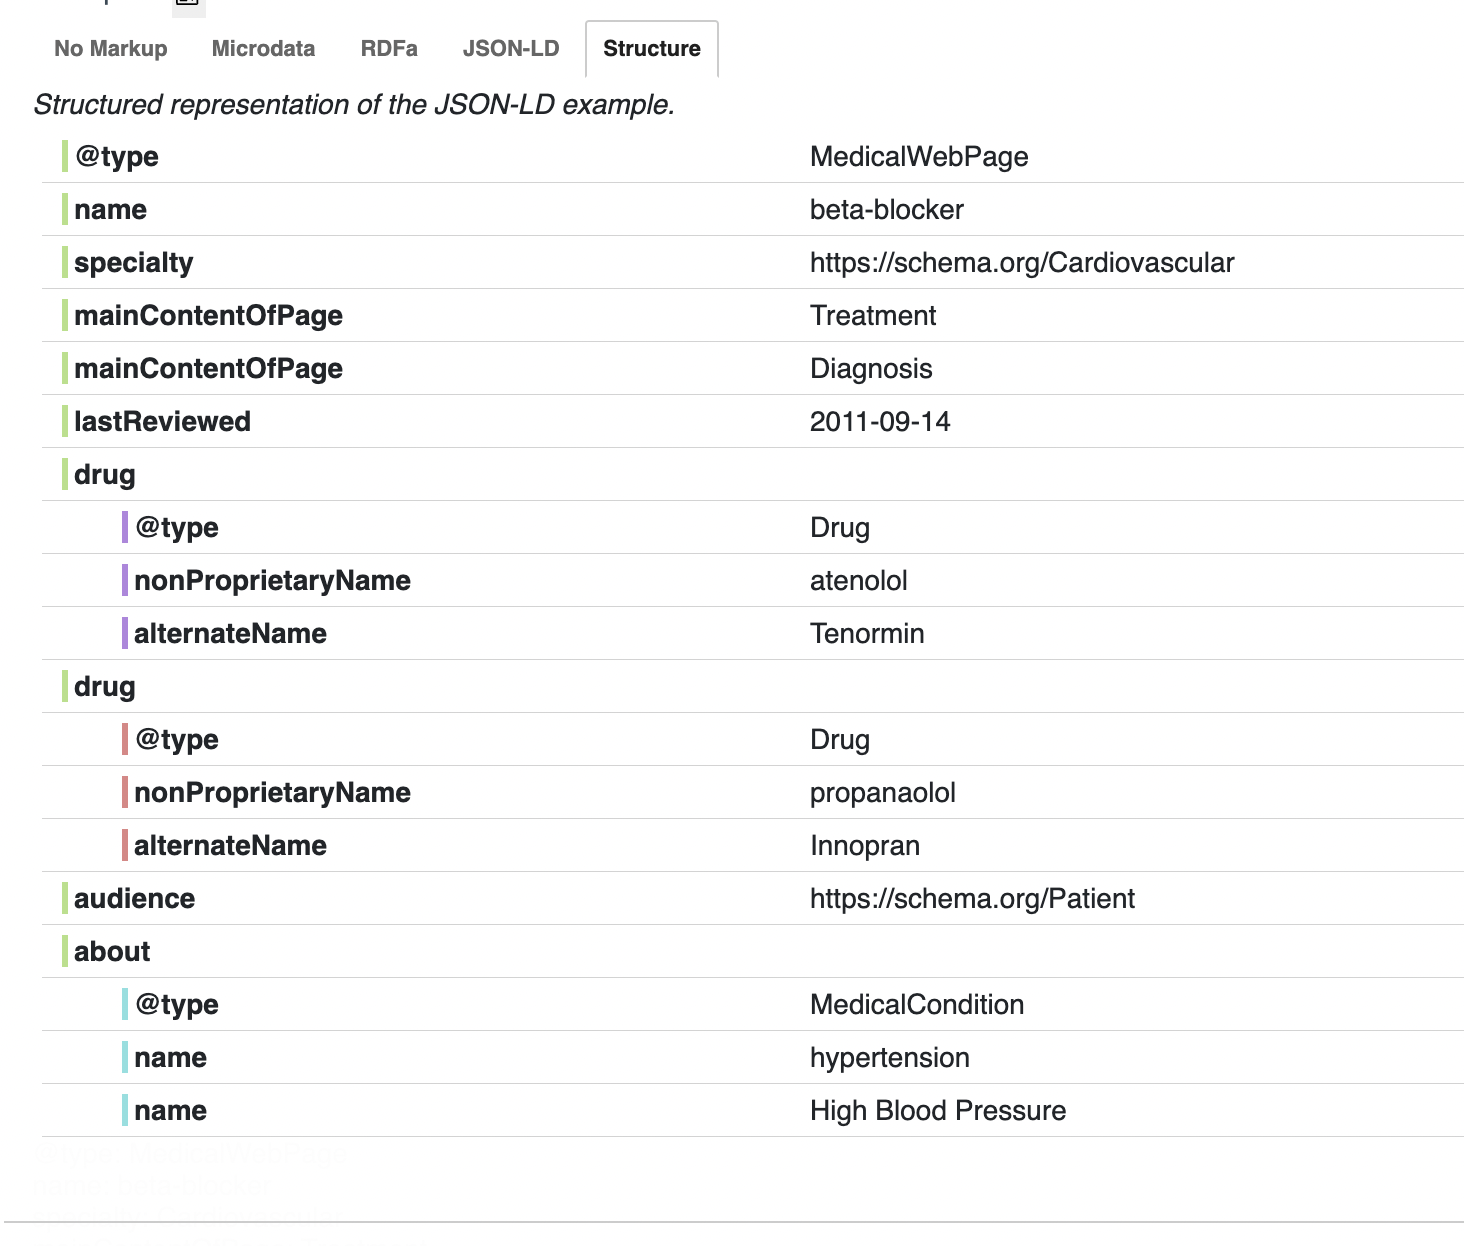Screen dimensions: 1464x1246
Task: Click the teal marker beside @type MedicalCondition
Action: point(125,1004)
